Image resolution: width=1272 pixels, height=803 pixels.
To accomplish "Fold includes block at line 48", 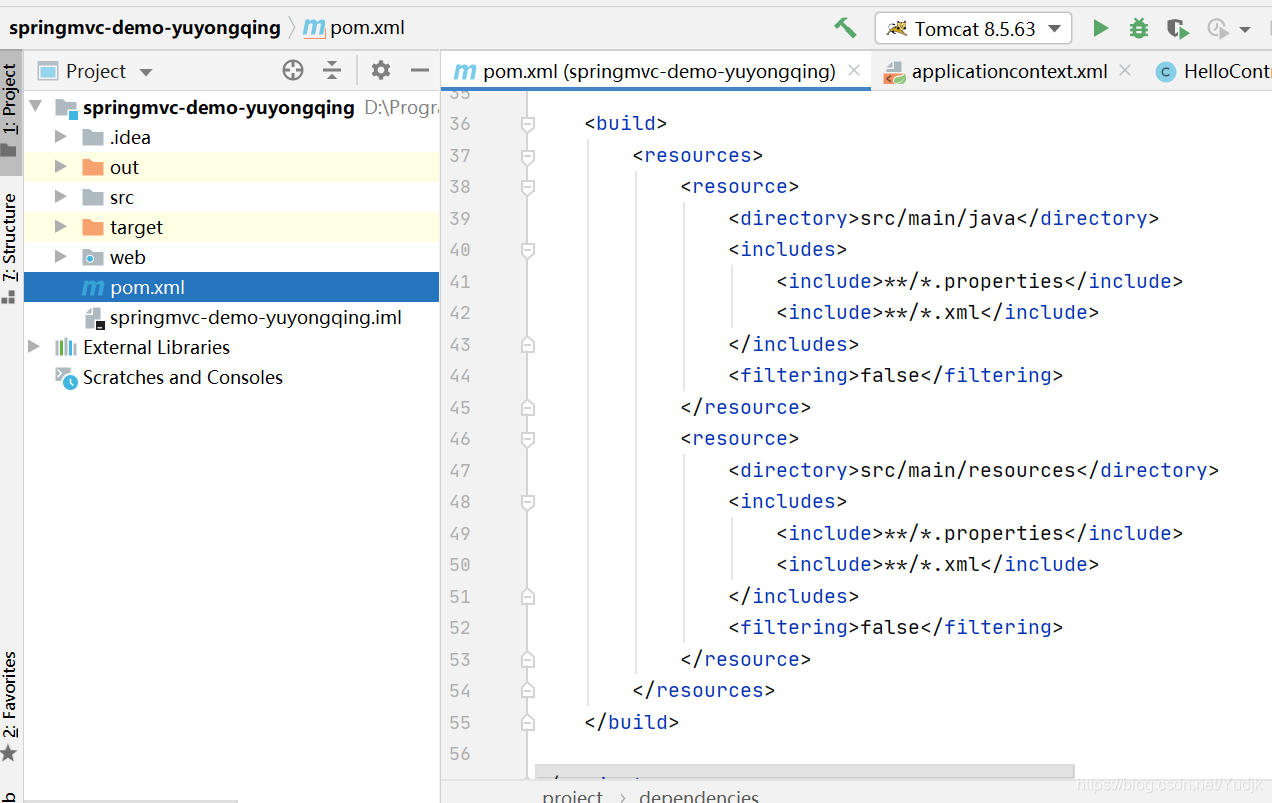I will point(528,502).
